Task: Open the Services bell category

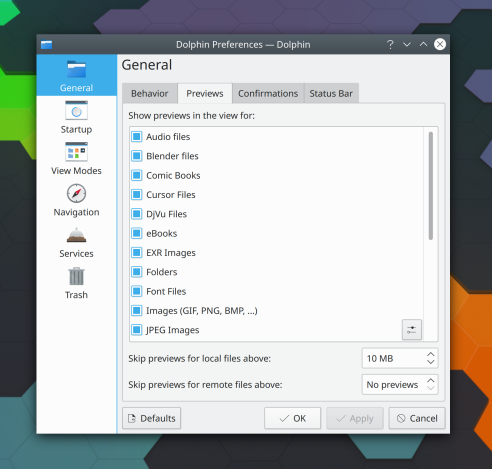Action: 76,242
